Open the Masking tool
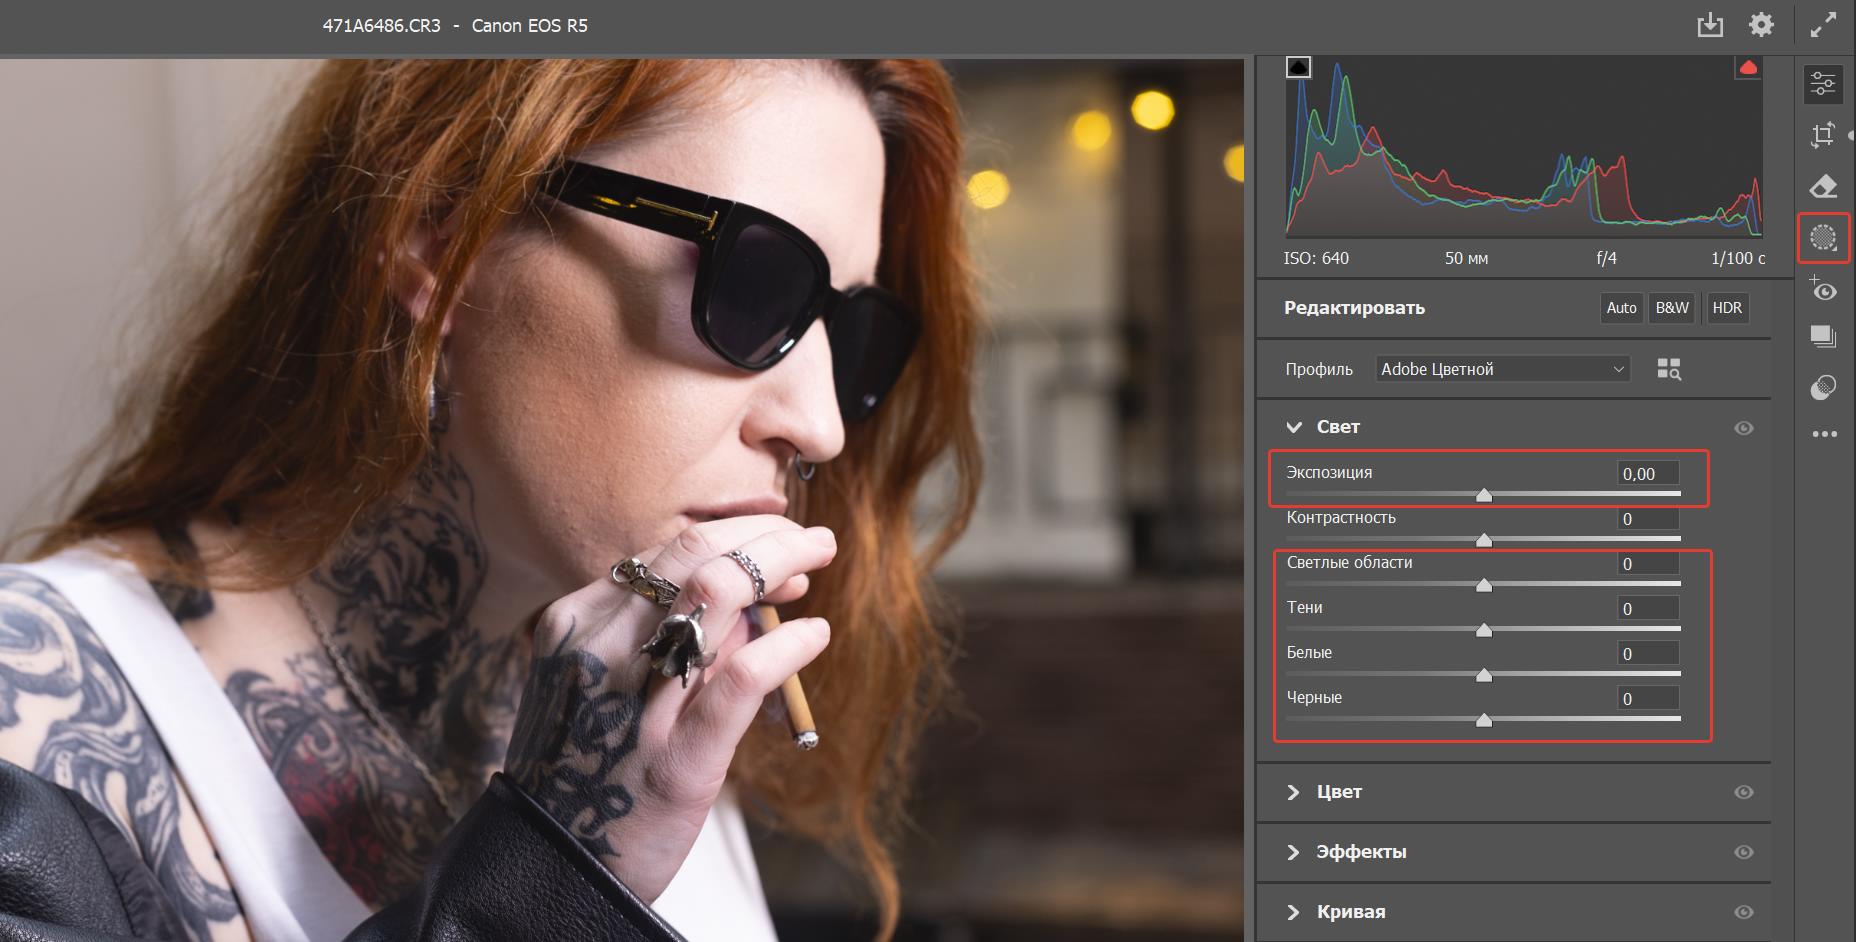 tap(1823, 238)
